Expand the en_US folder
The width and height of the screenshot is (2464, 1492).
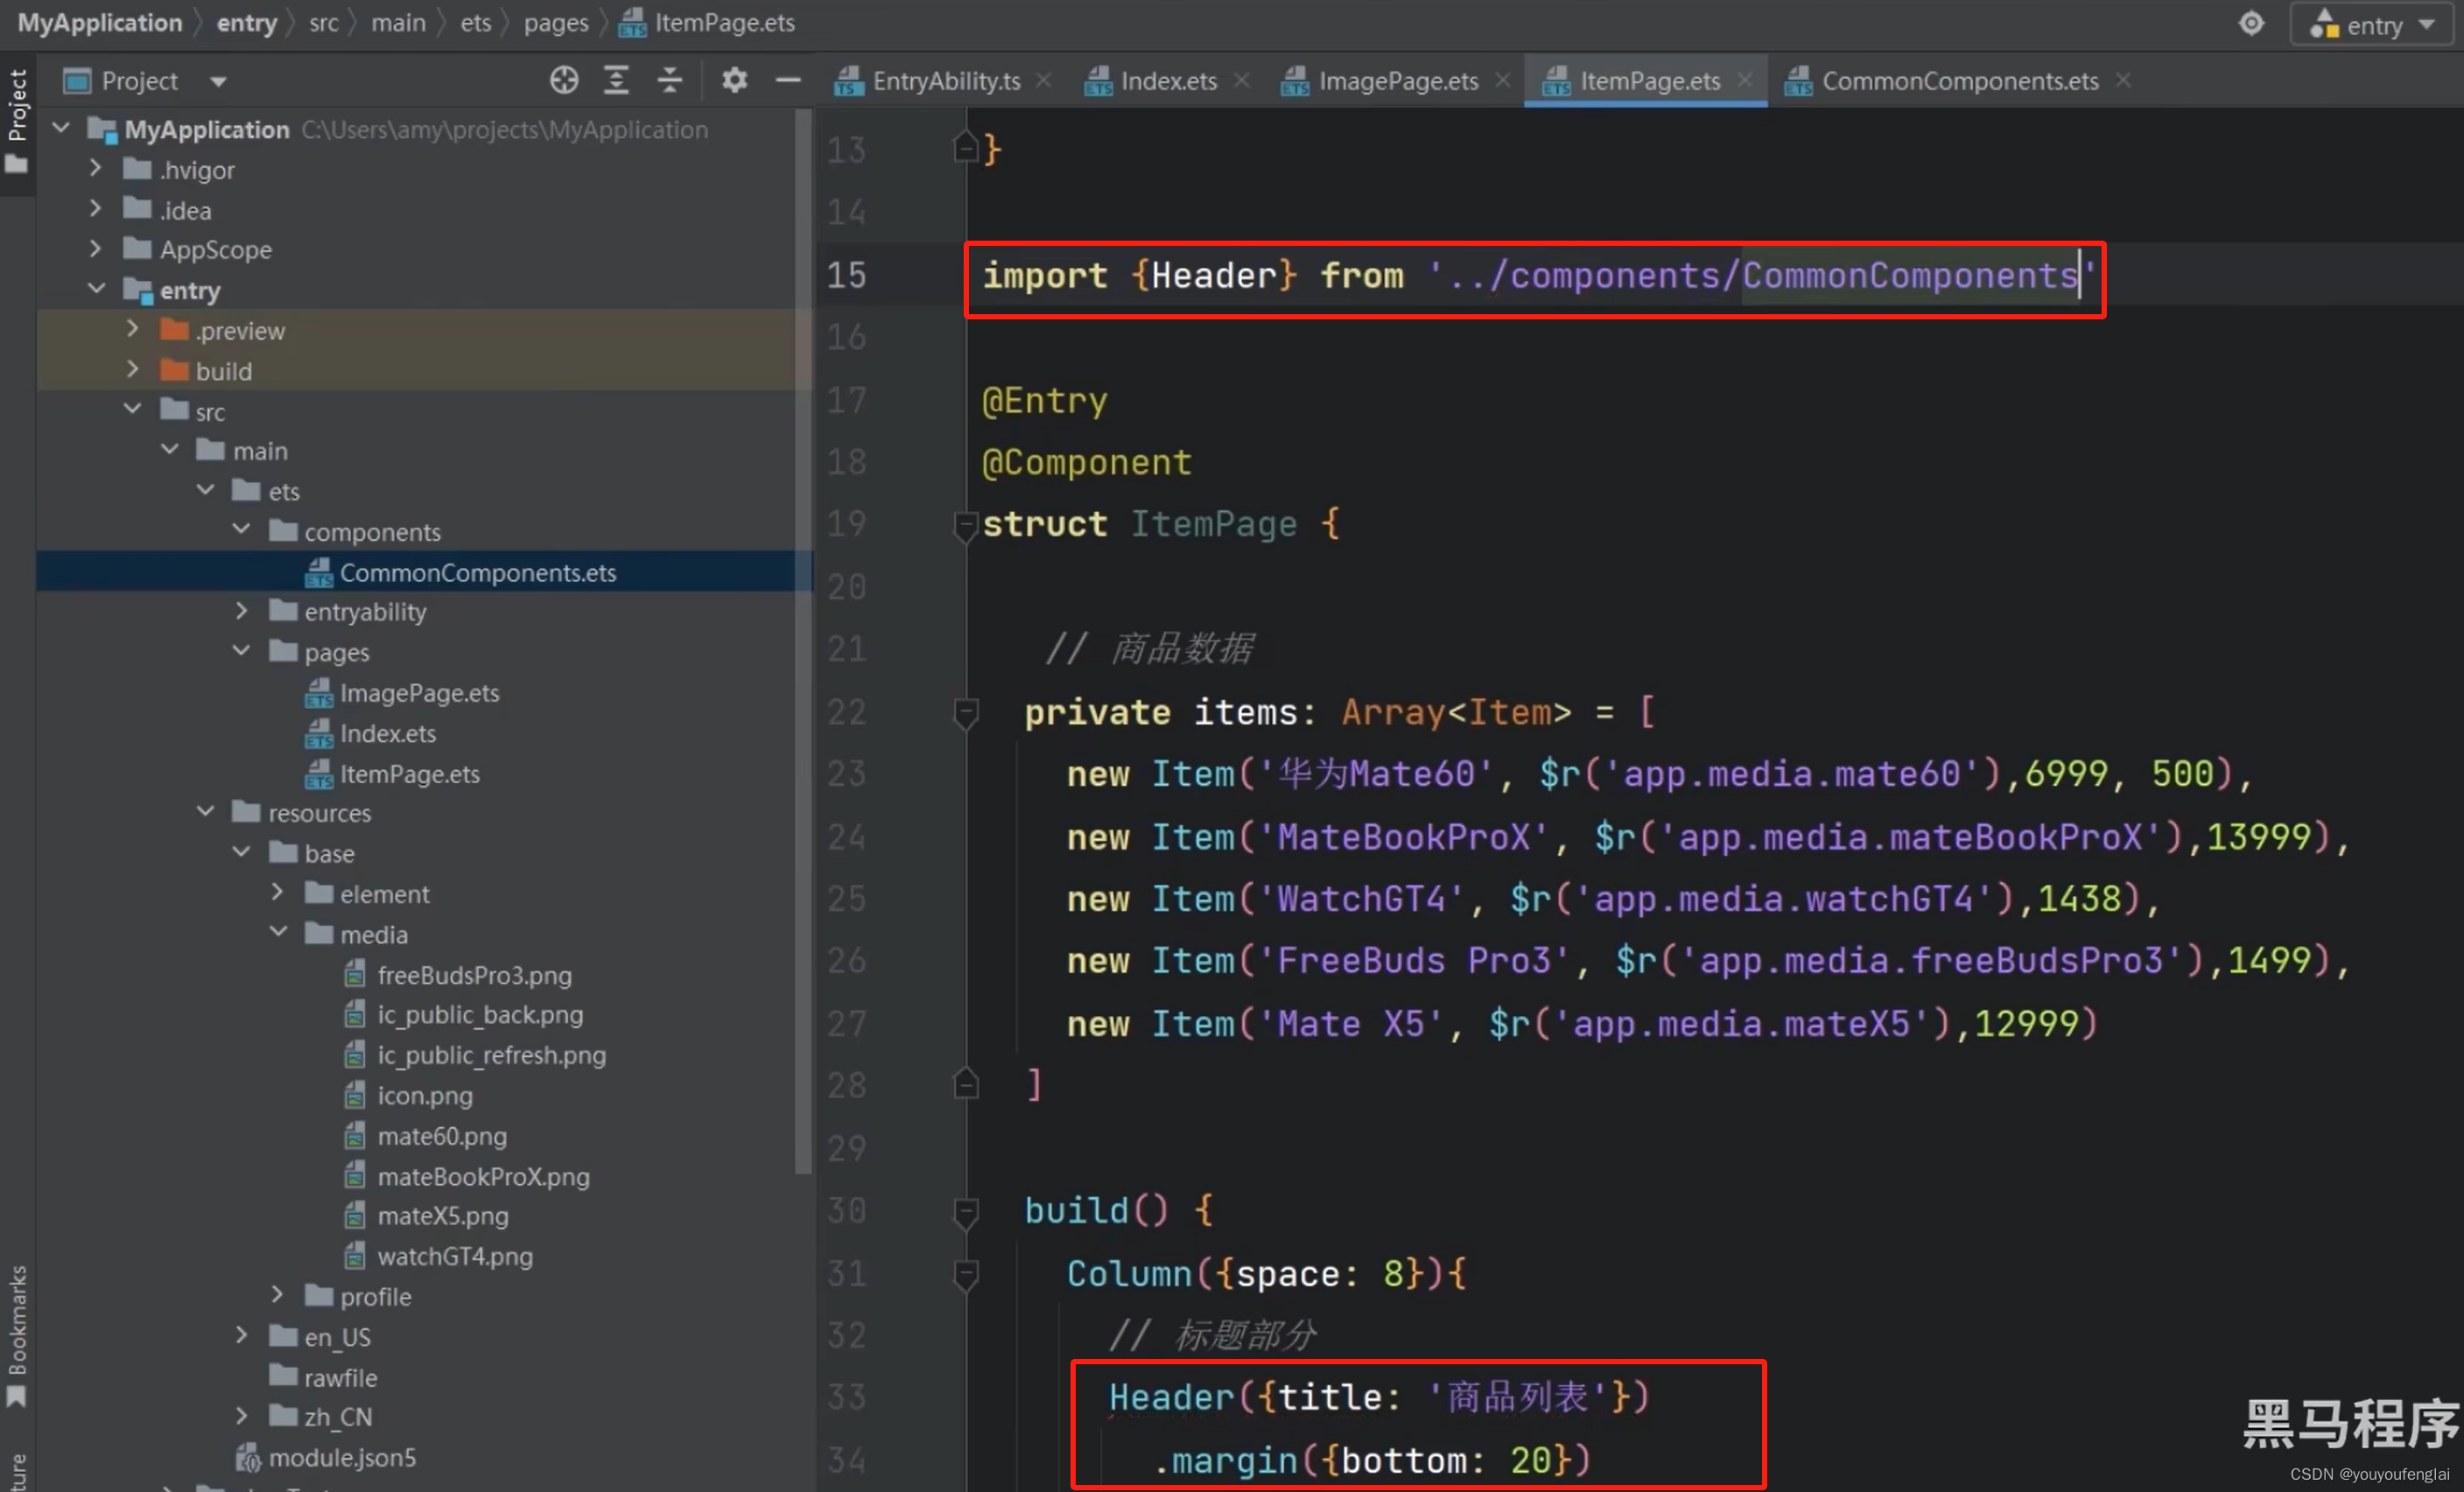(x=241, y=1335)
